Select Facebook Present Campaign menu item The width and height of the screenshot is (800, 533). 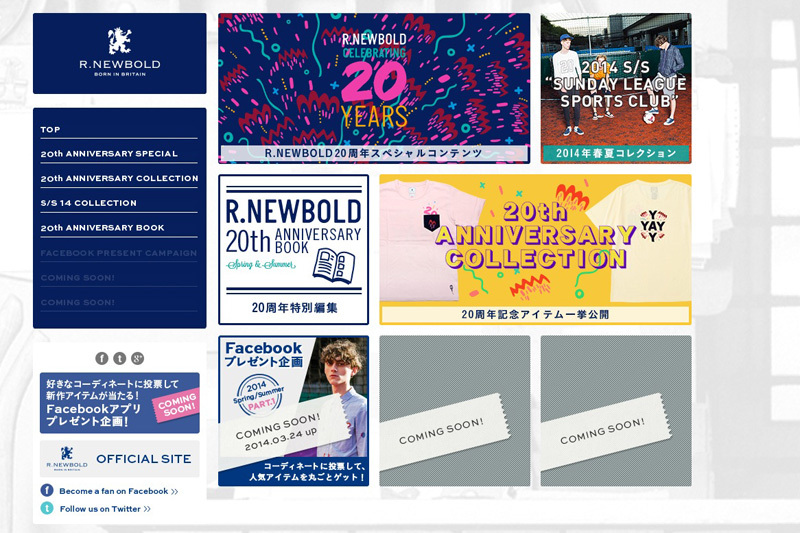(119, 253)
